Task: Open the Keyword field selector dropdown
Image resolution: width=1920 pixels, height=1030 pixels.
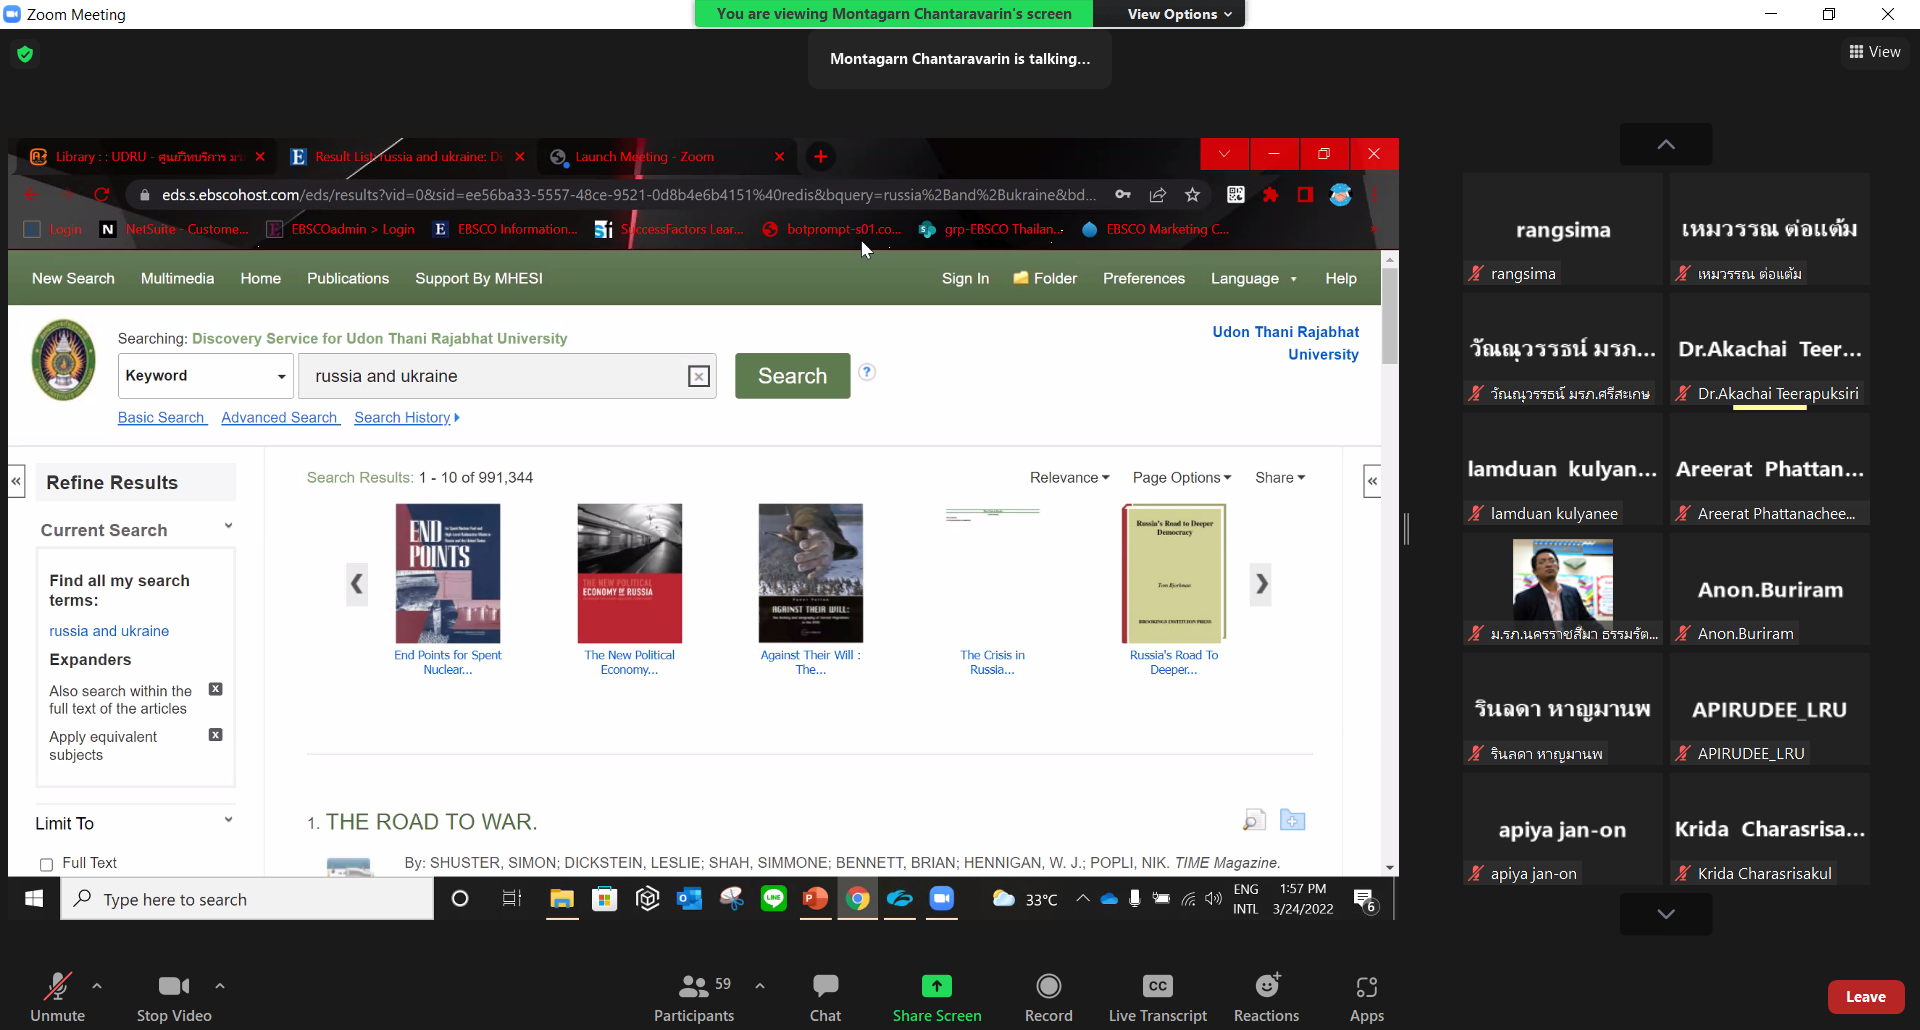Action: 206,376
